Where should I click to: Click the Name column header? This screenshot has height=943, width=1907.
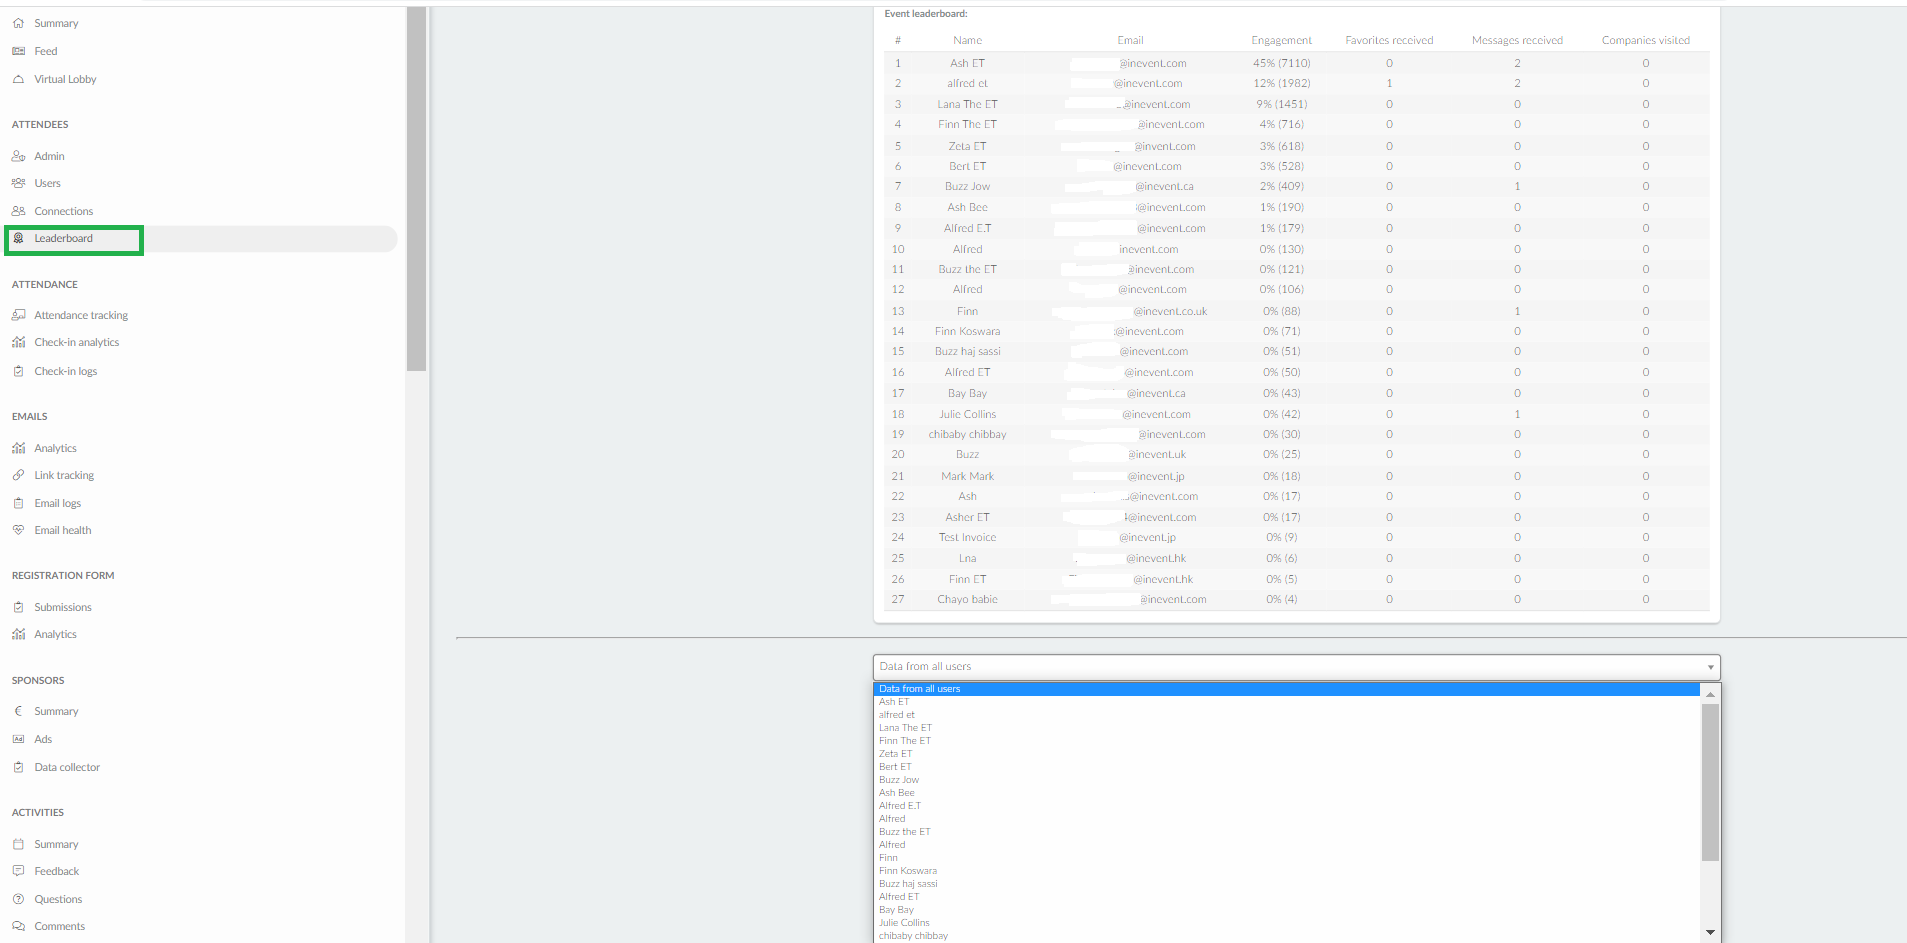click(x=967, y=41)
